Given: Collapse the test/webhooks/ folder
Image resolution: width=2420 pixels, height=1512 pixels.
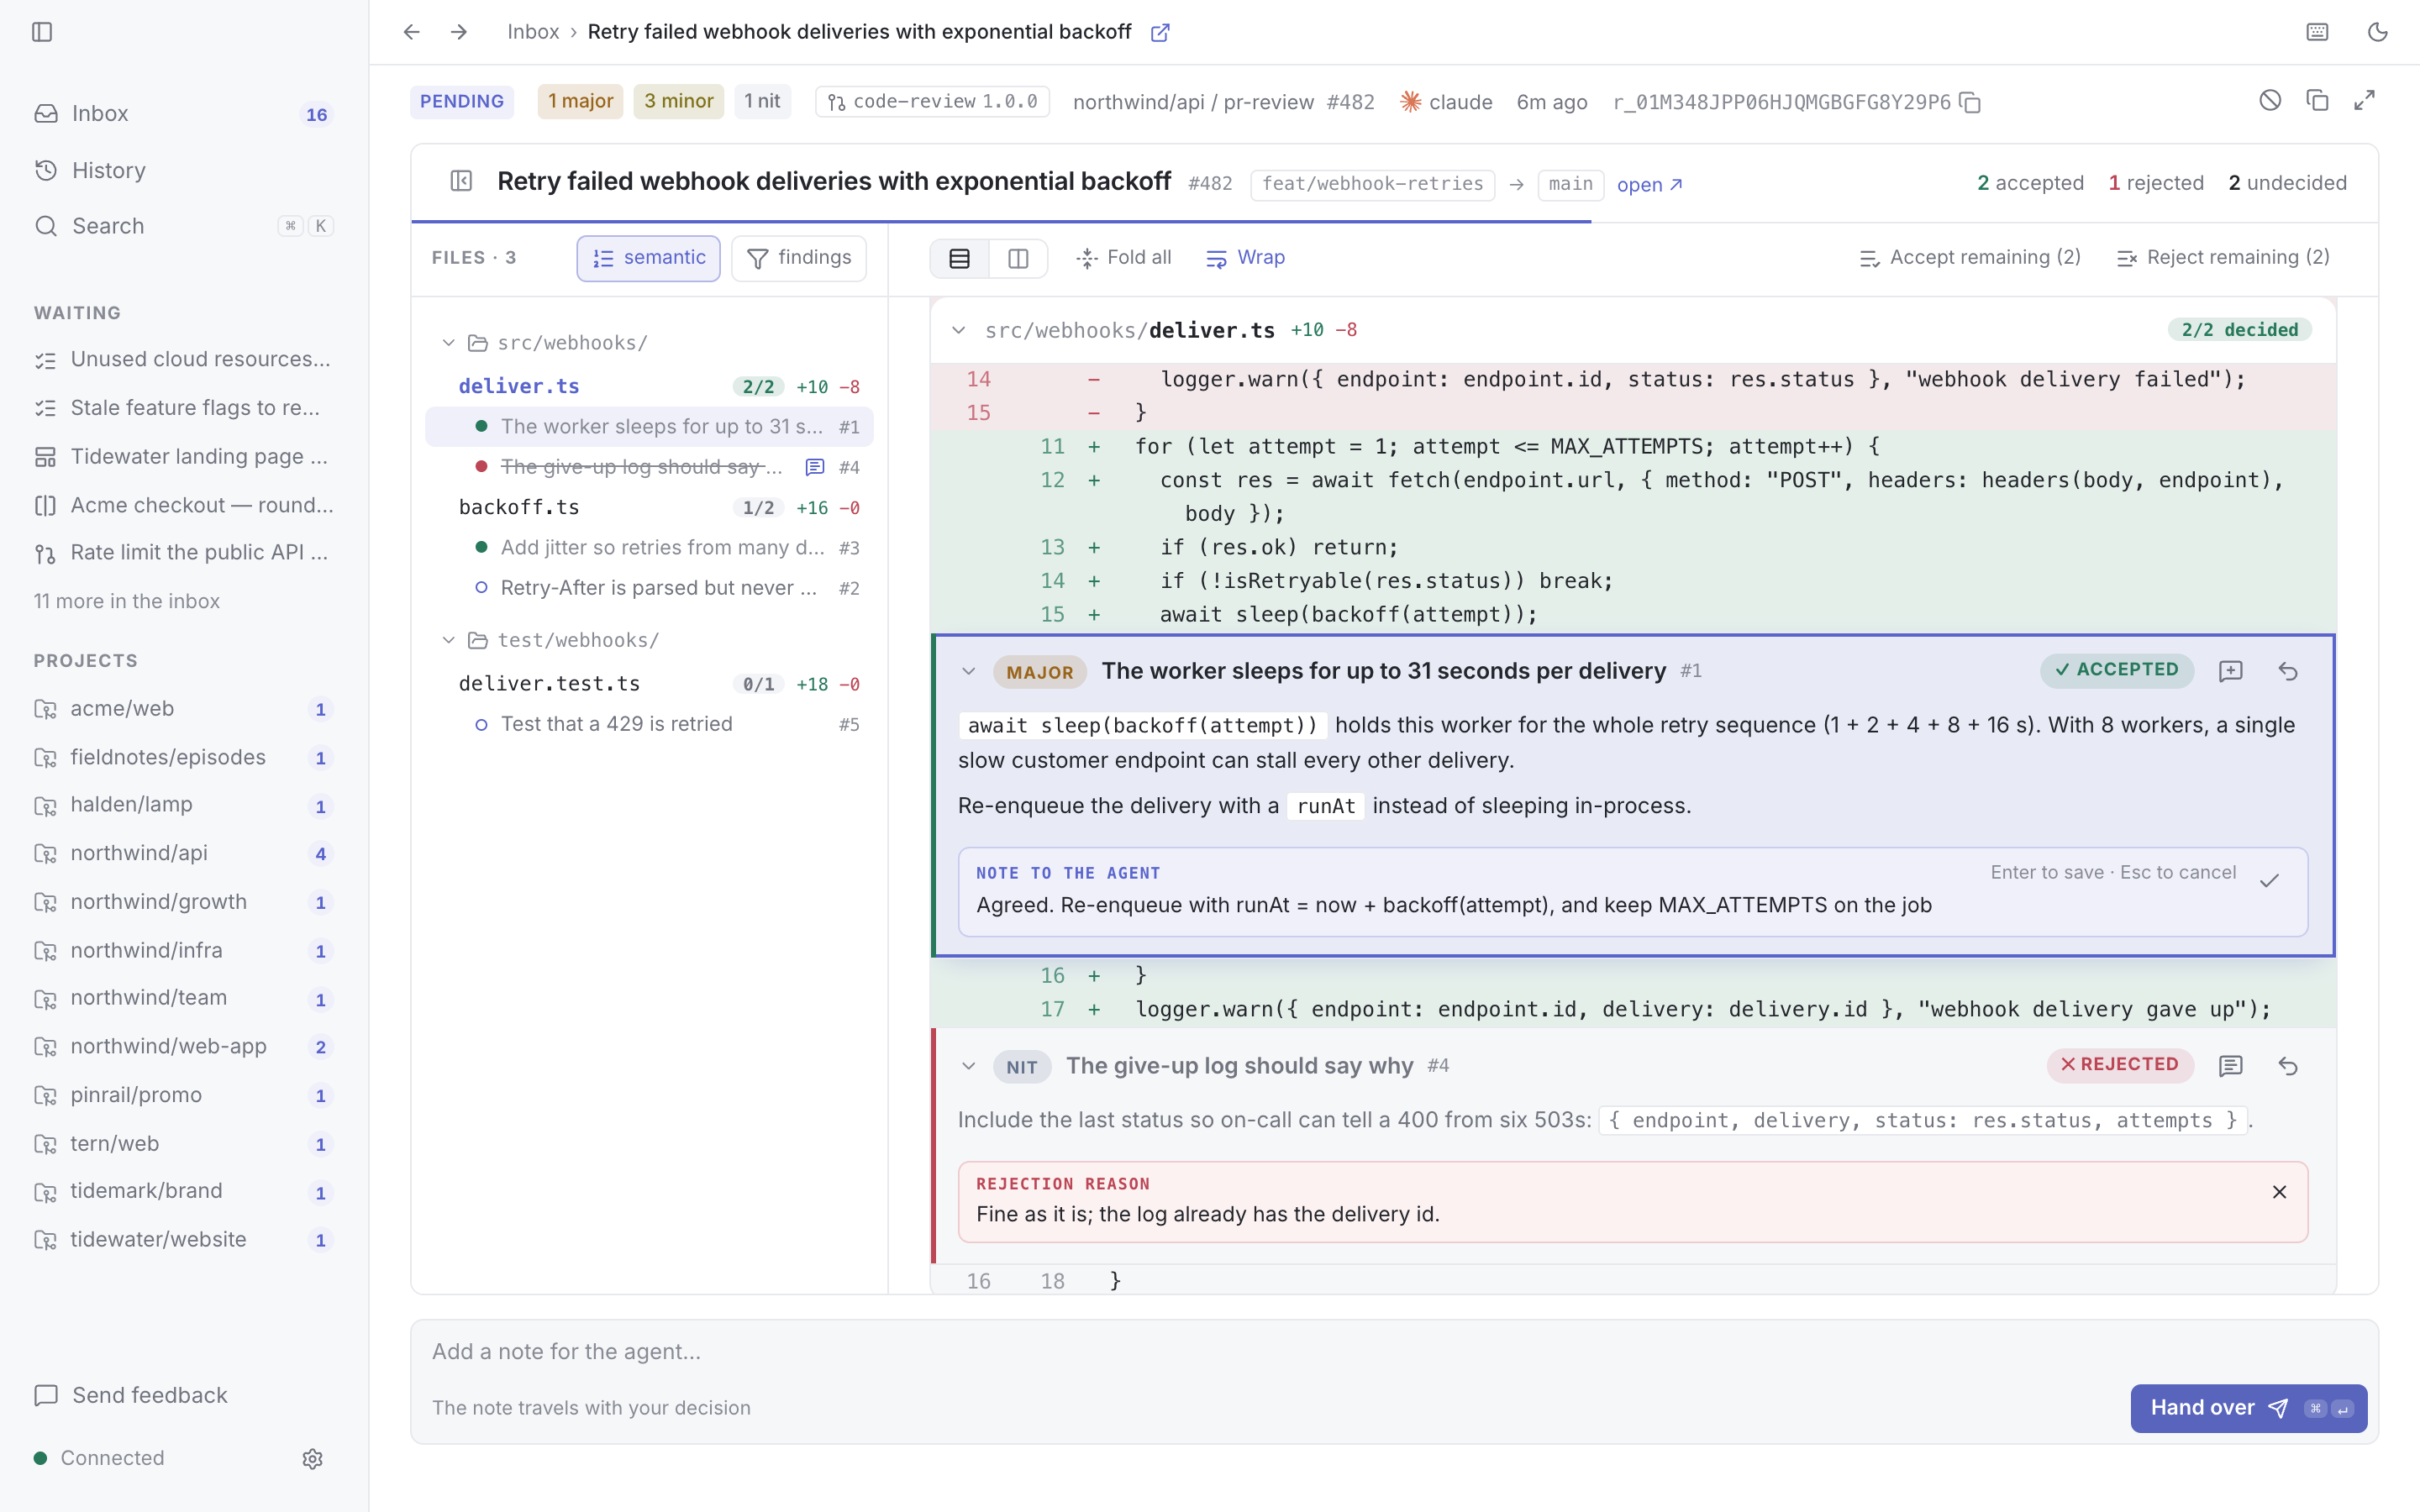Looking at the screenshot, I should [449, 640].
